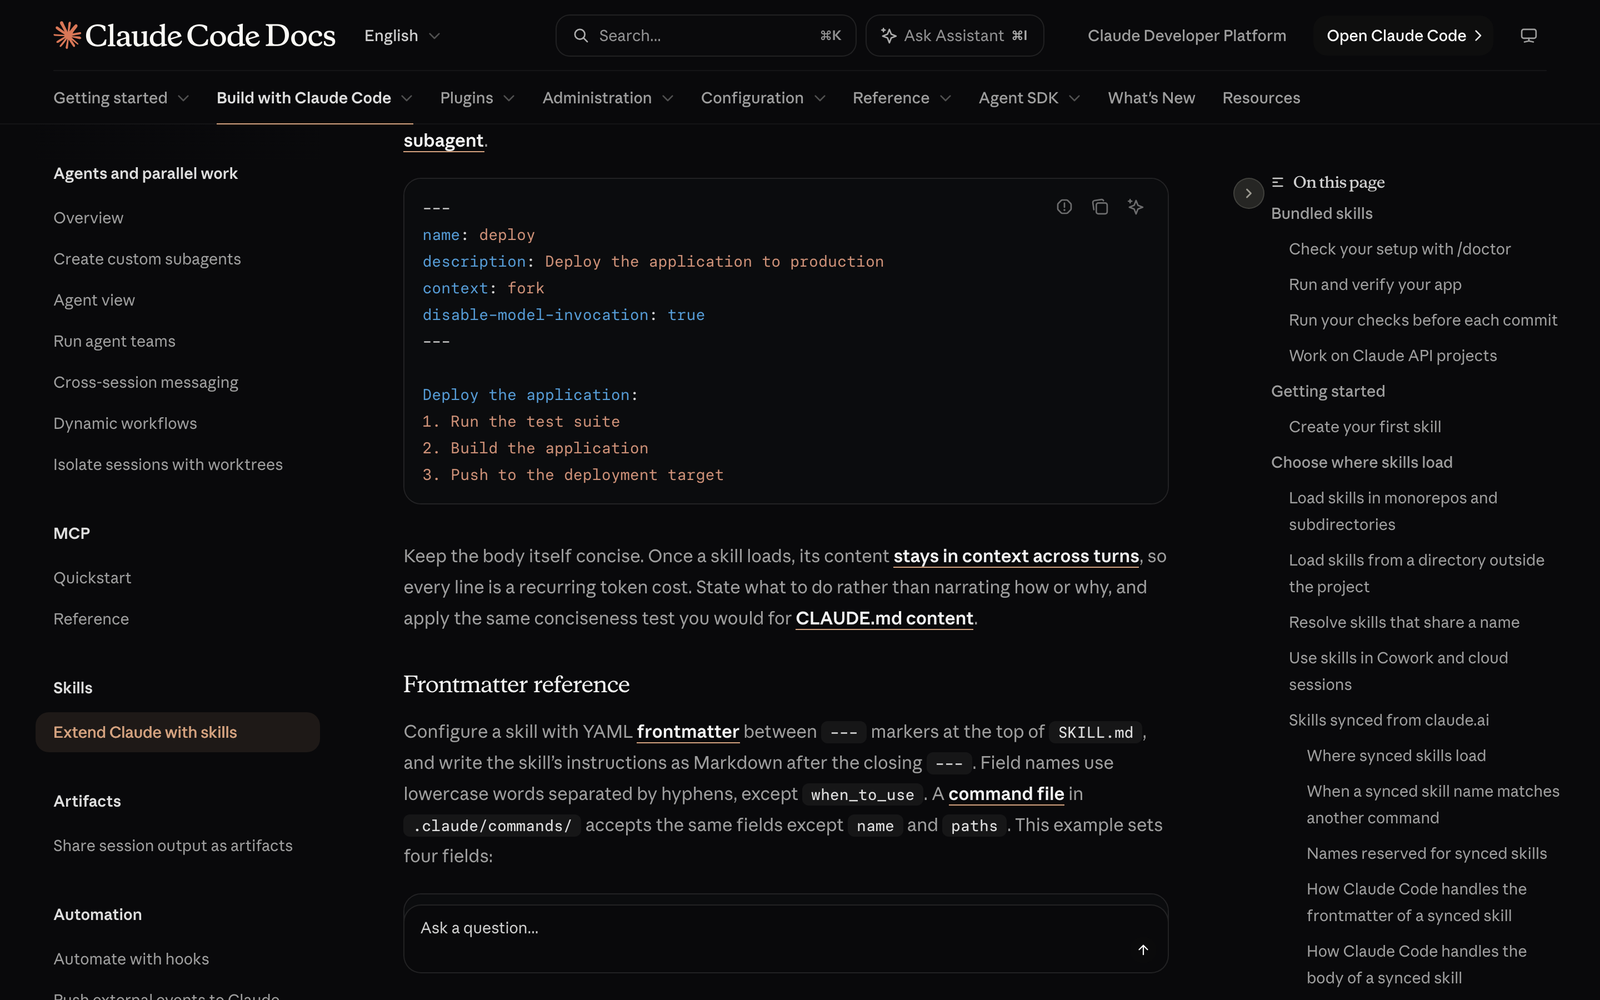Select Extend Claude with skills
Screen dimensions: 1600x1000
[x=178, y=732]
